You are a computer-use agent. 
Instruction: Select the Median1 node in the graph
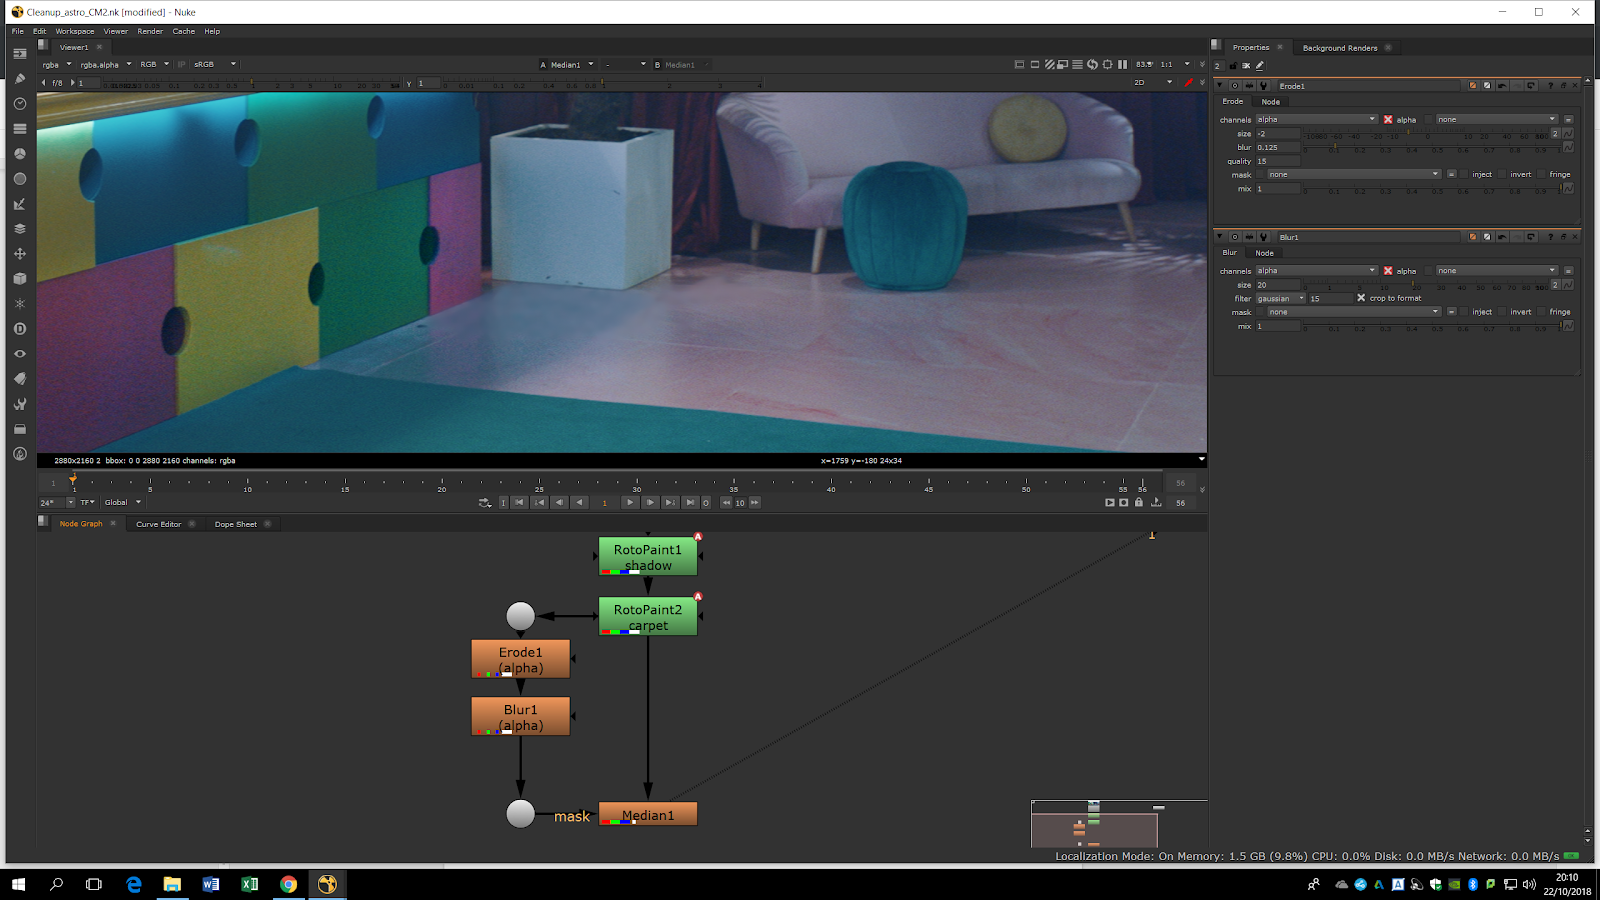[x=648, y=815]
